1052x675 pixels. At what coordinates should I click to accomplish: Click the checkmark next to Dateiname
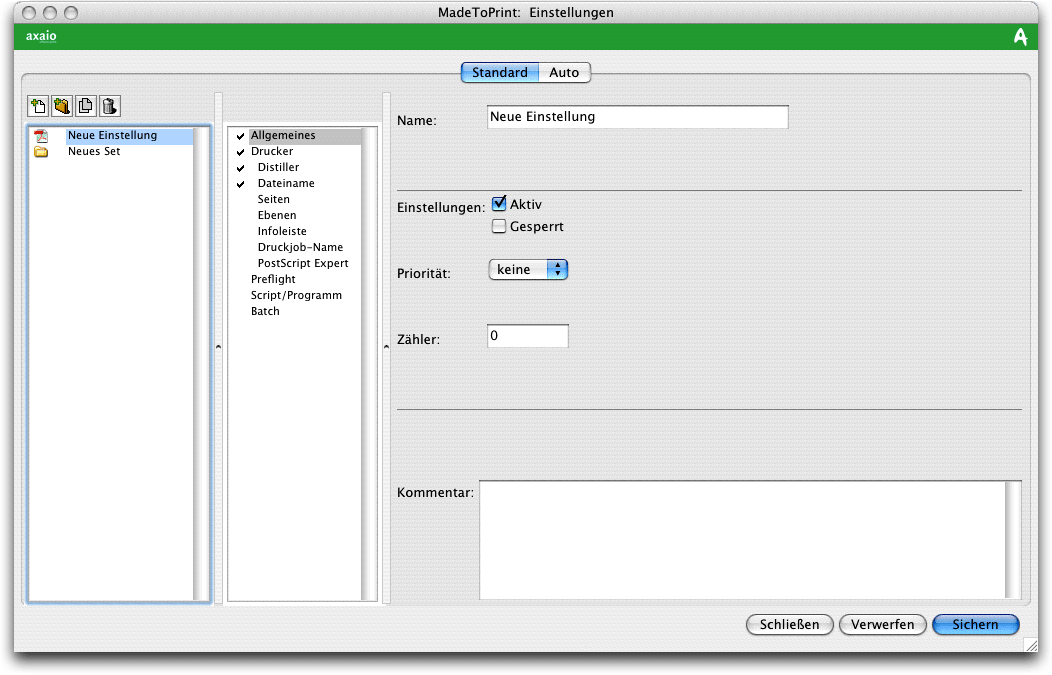pos(240,184)
